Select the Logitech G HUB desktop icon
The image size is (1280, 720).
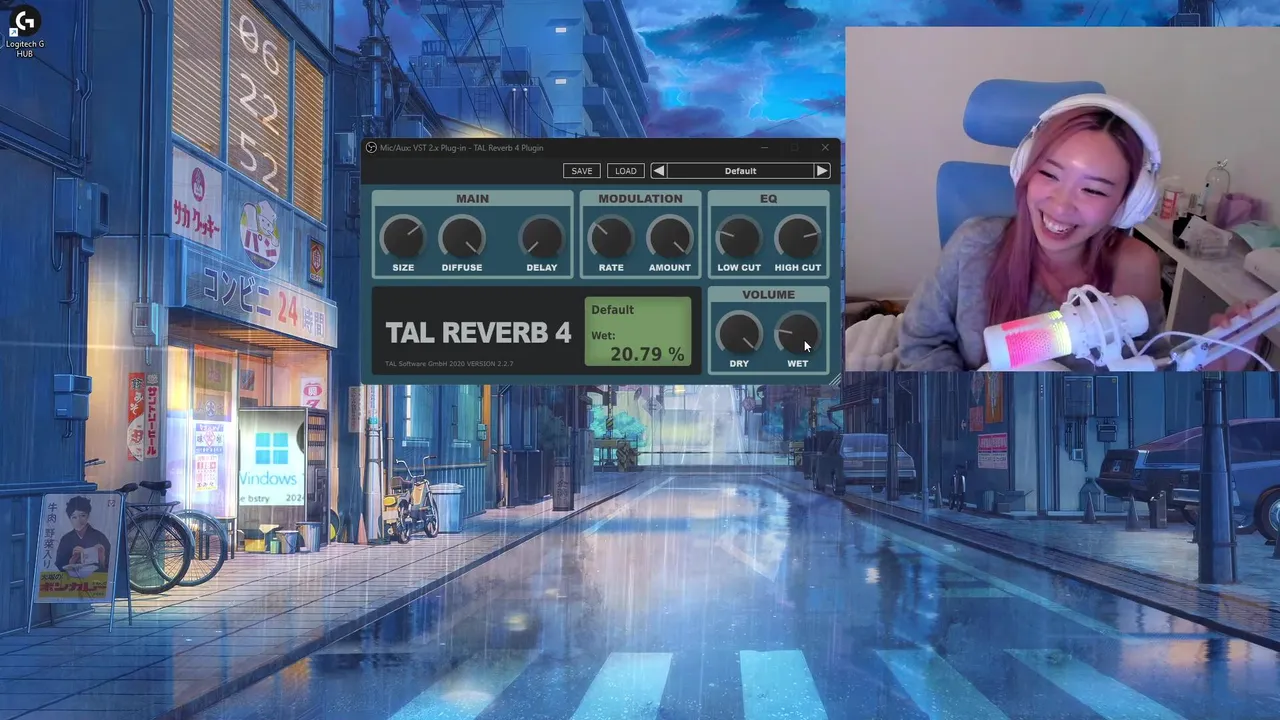[x=24, y=32]
